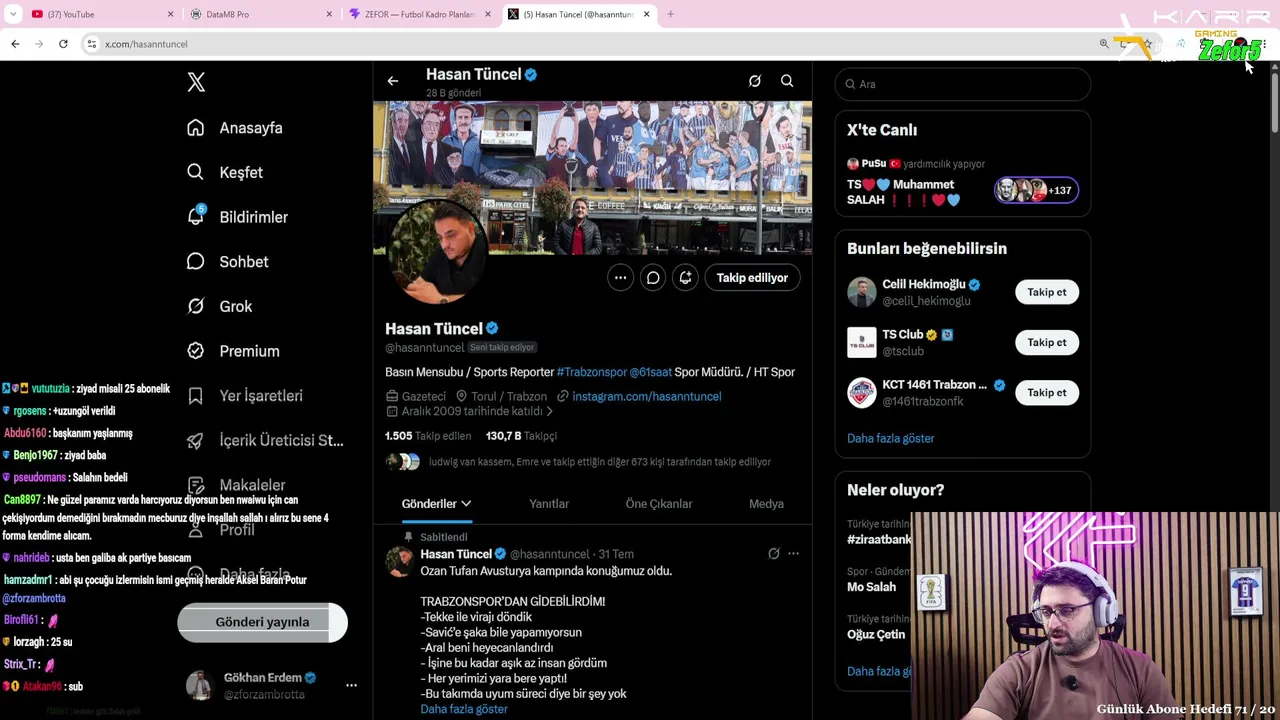Open a new browser tab
This screenshot has width=1280, height=720.
[670, 14]
